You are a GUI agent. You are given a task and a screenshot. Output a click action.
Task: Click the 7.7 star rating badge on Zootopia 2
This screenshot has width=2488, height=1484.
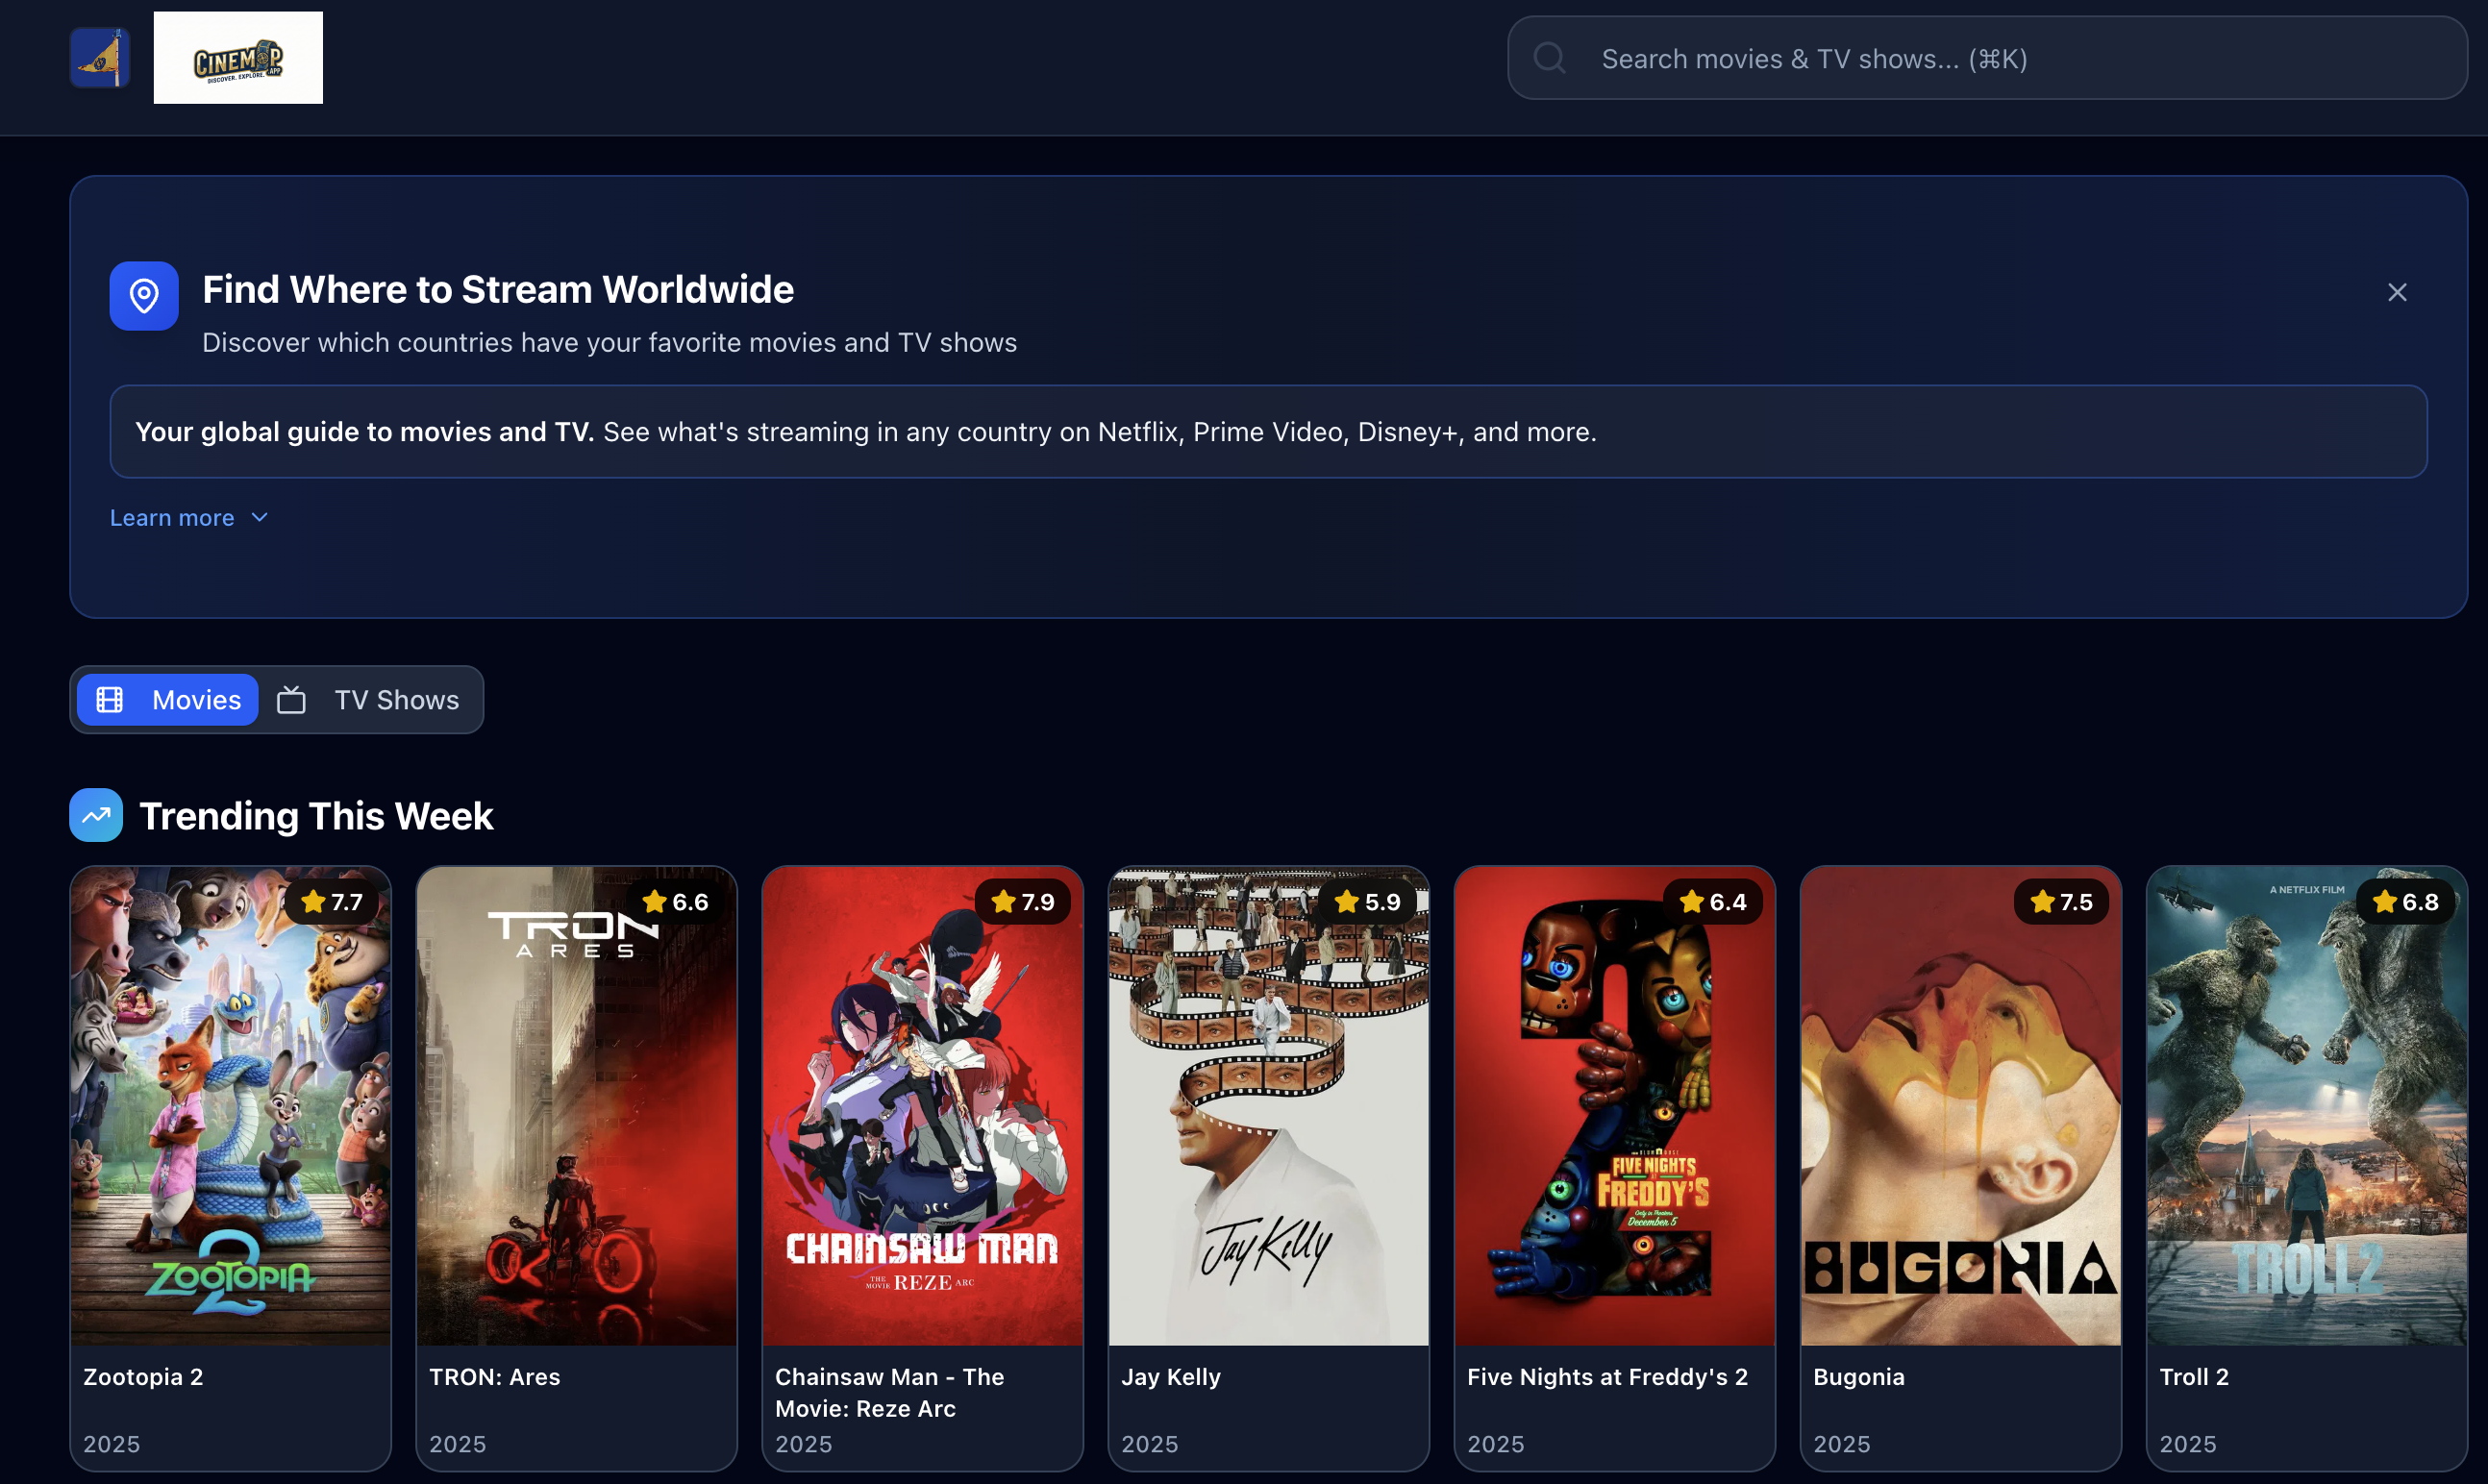332,902
